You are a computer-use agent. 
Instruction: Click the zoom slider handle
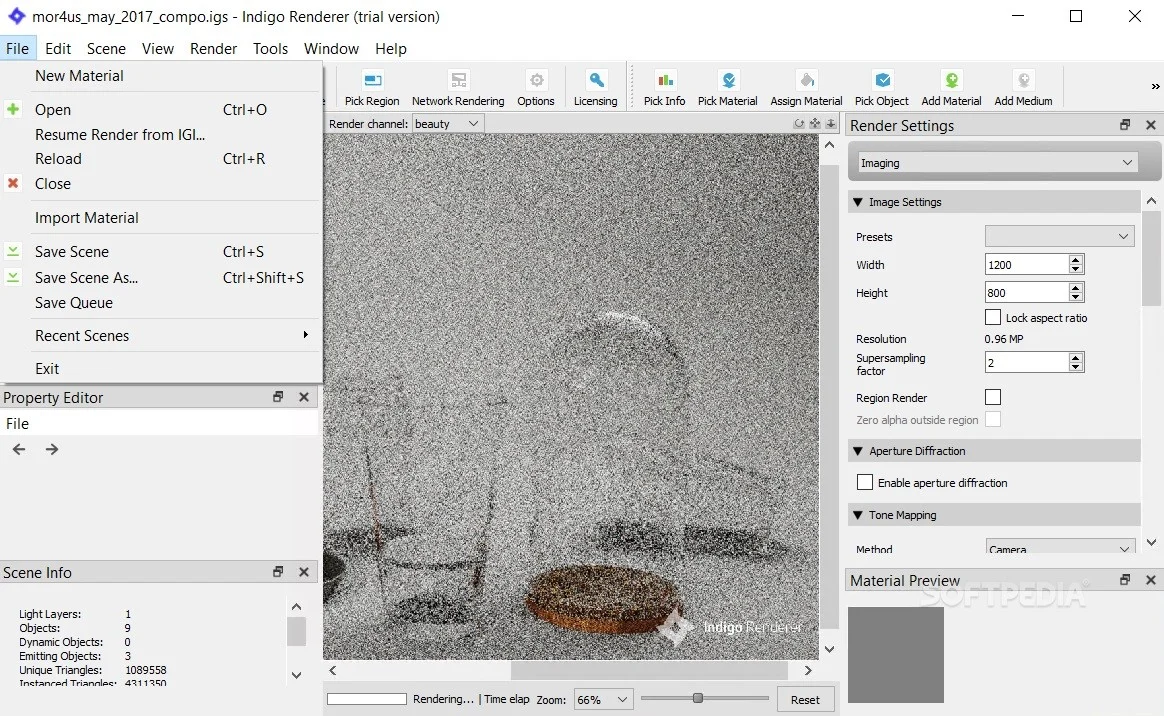(697, 698)
